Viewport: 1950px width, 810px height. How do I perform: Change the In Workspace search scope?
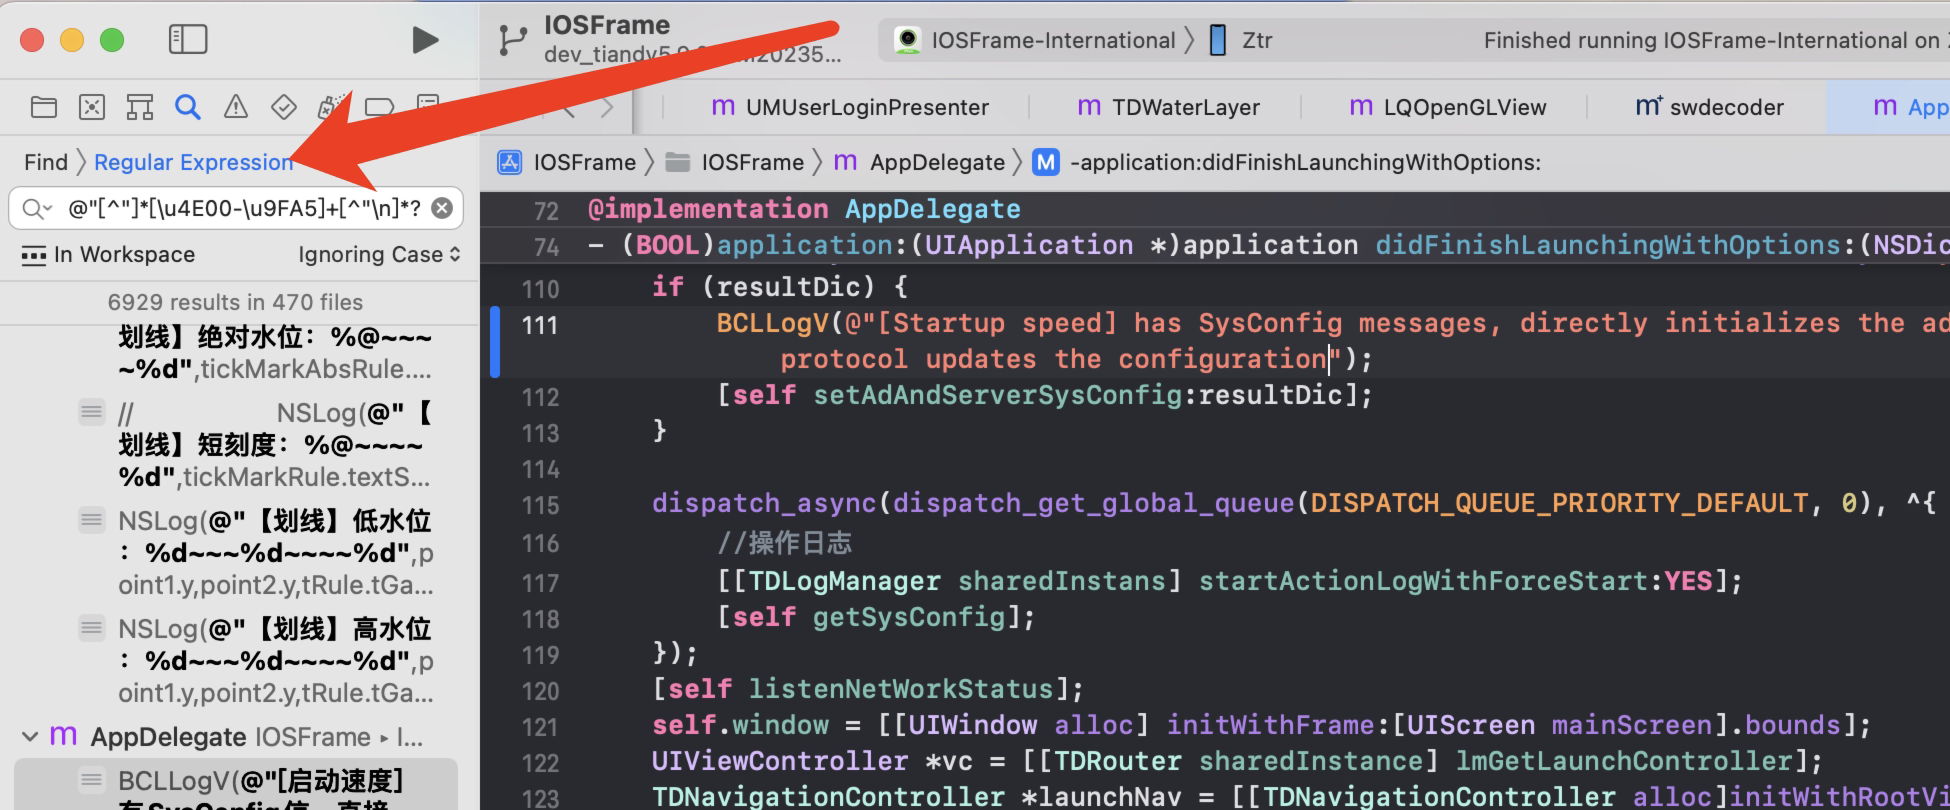click(x=108, y=255)
